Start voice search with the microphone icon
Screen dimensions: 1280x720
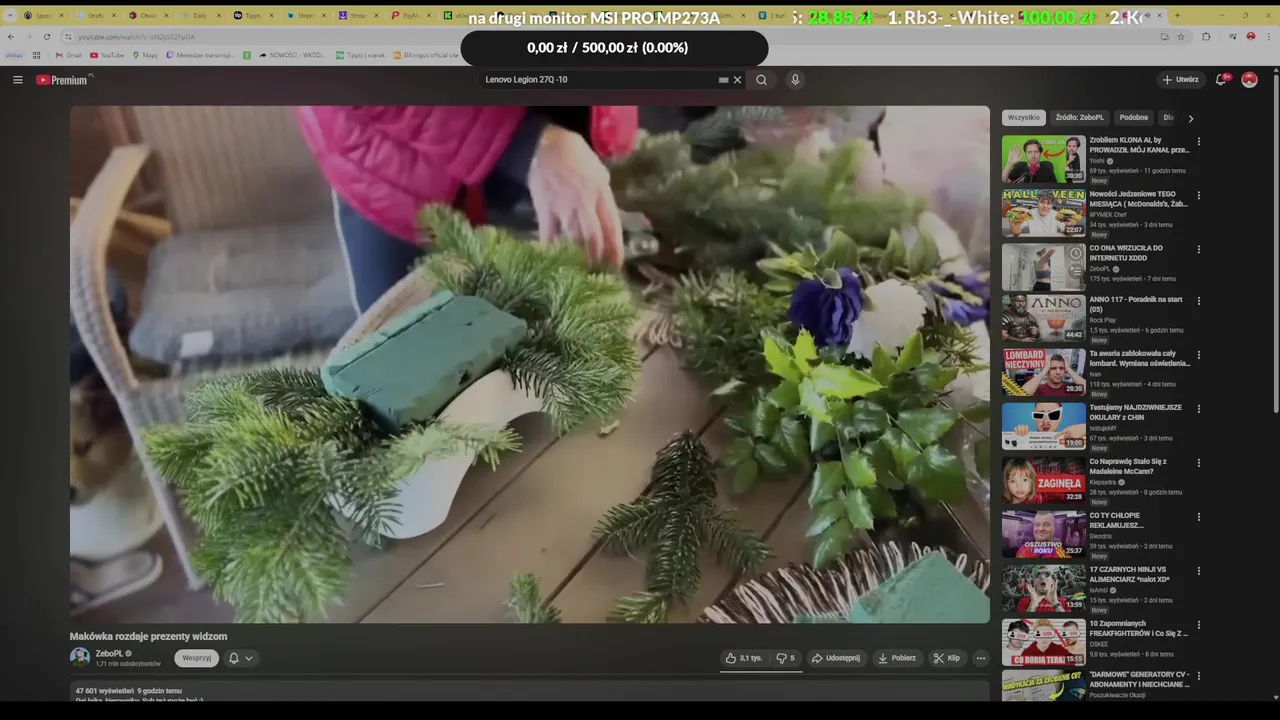coord(795,80)
